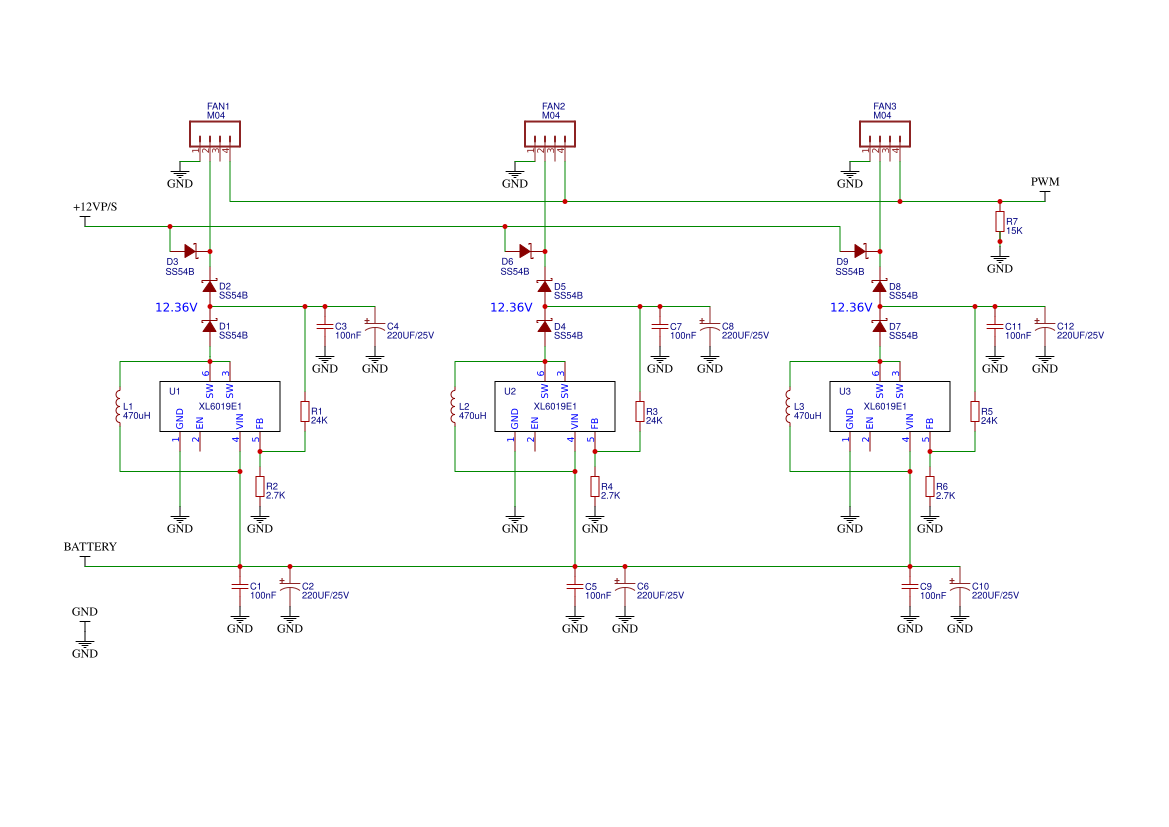Click the D8 diode symbol
The image size is (1169, 827).
pyautogui.click(x=880, y=286)
